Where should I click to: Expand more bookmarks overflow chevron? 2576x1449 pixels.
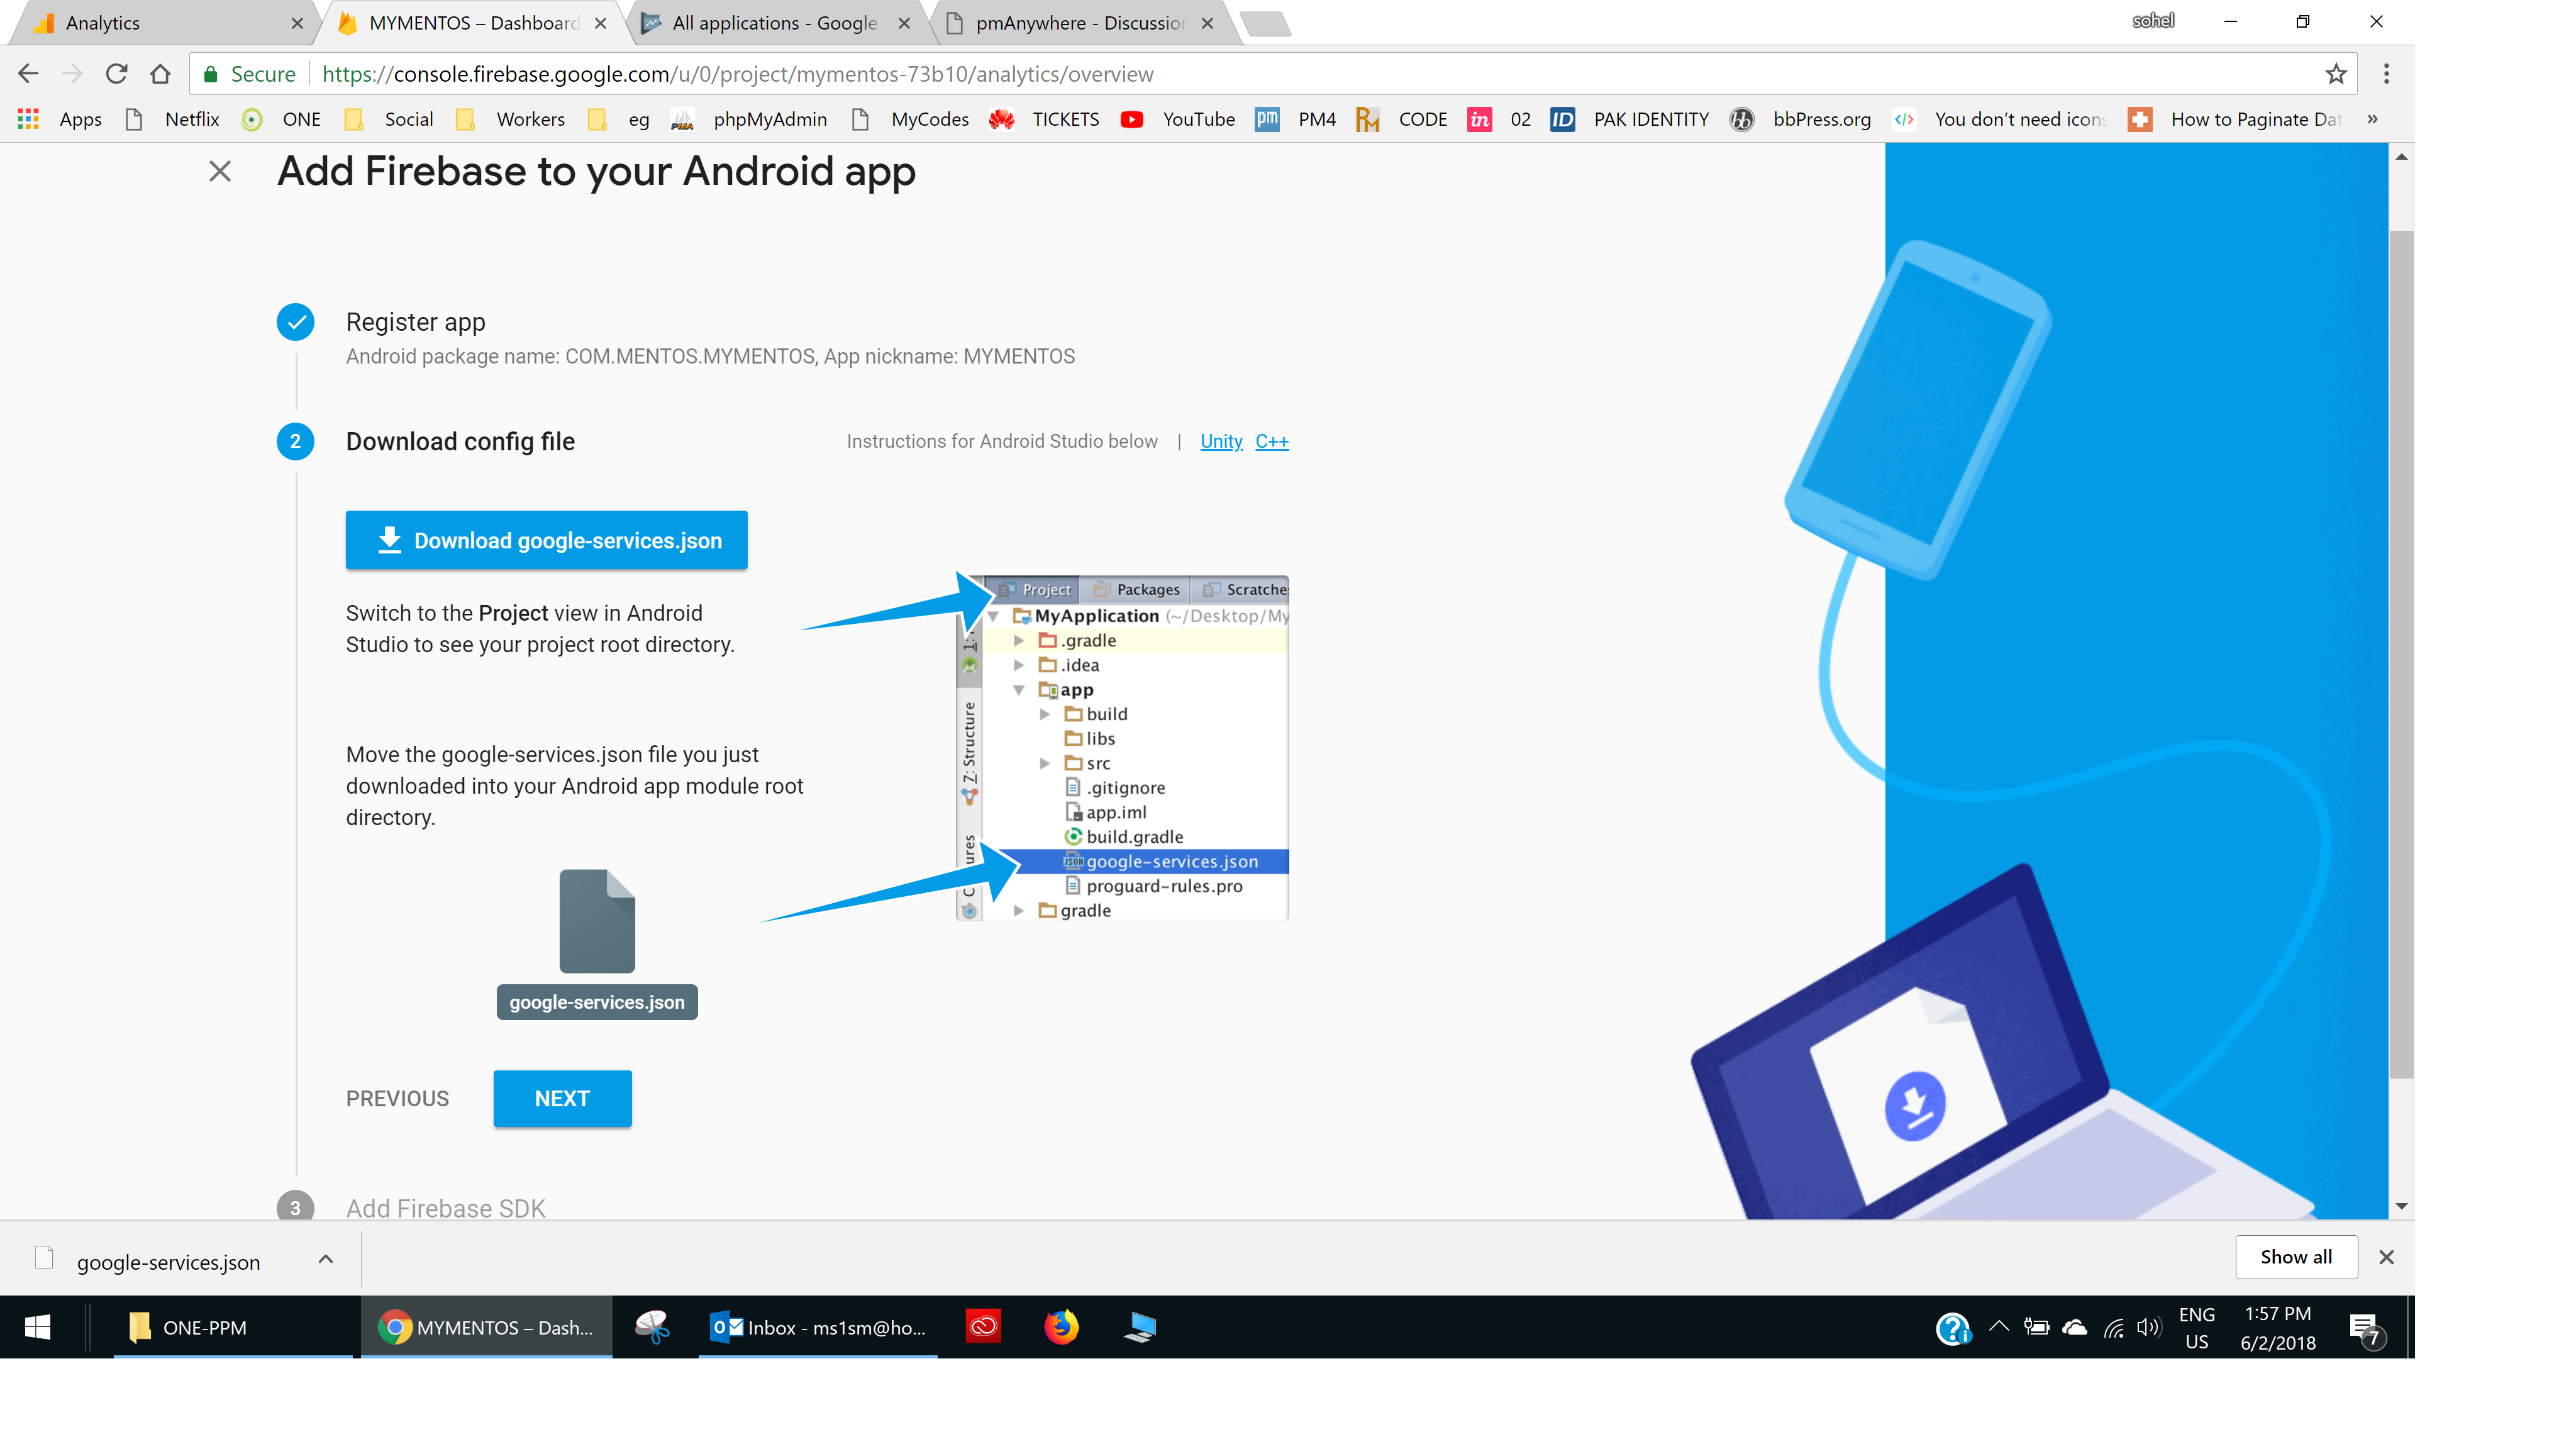click(x=2372, y=120)
